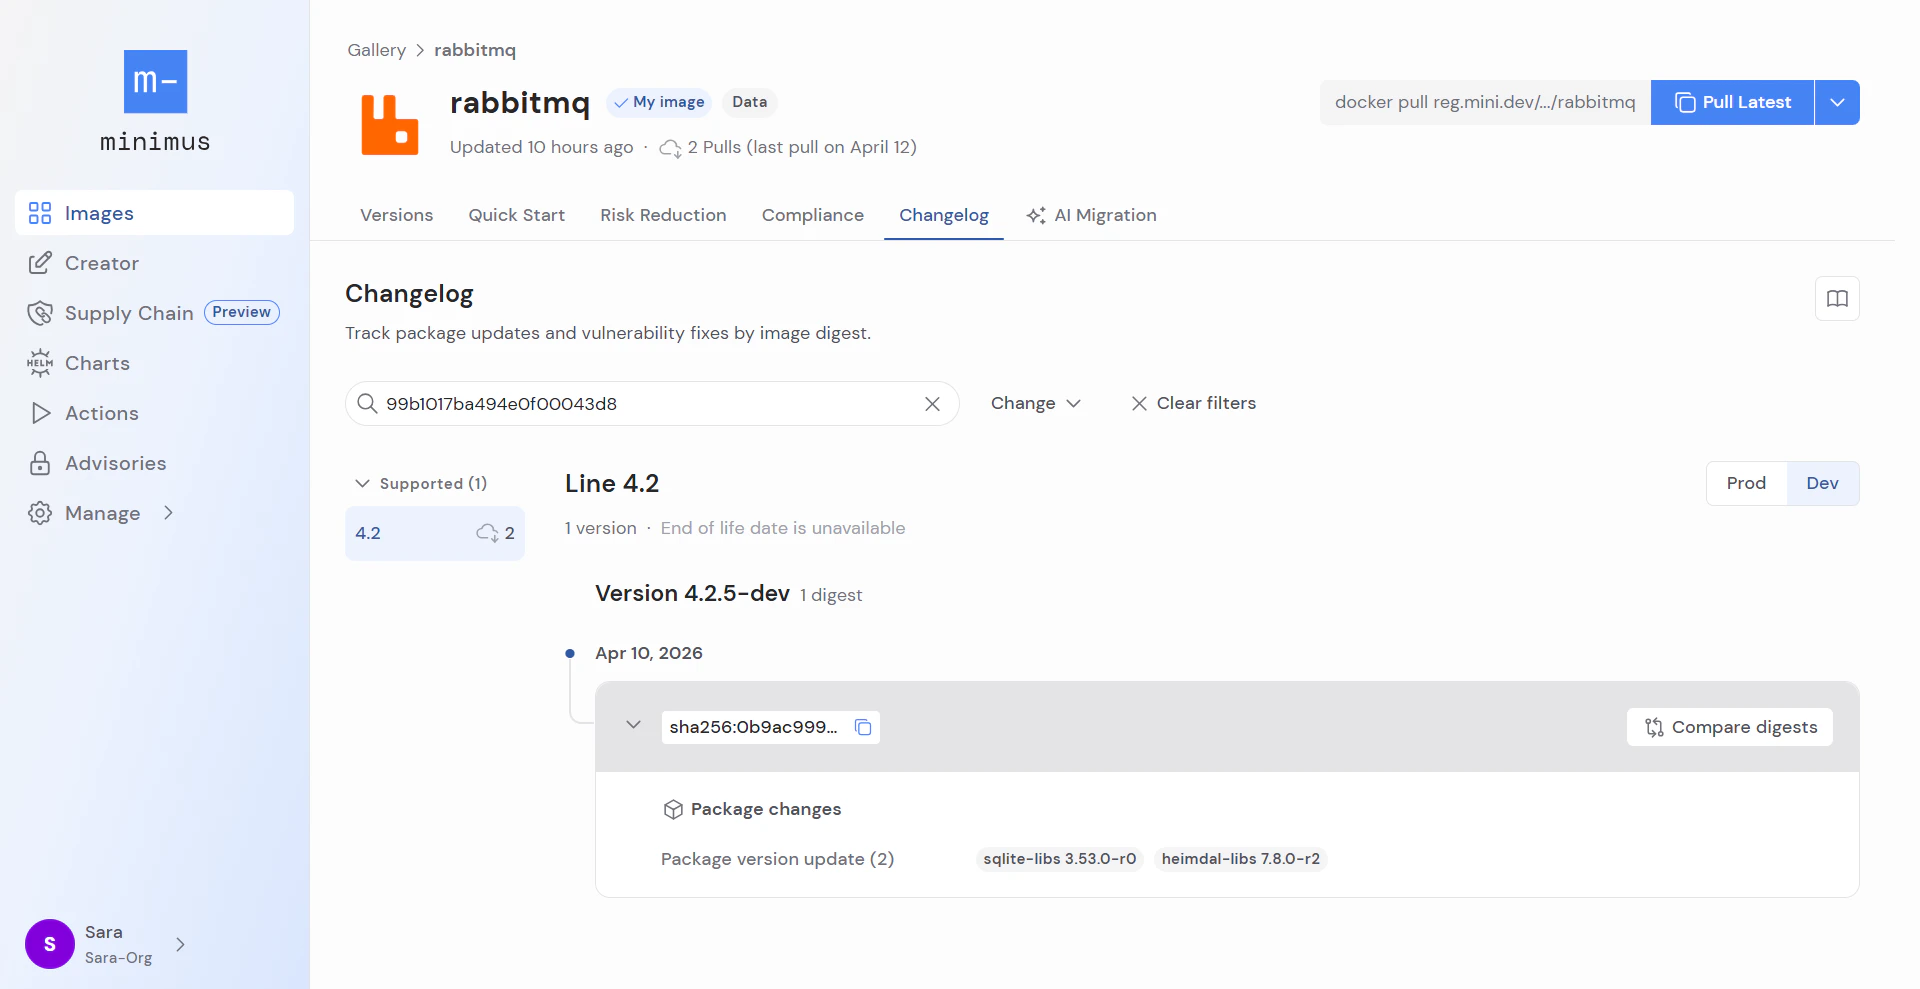Screen dimensions: 1920x989
Task: Click the cloud pull icon on line 4.2
Action: pyautogui.click(x=487, y=533)
